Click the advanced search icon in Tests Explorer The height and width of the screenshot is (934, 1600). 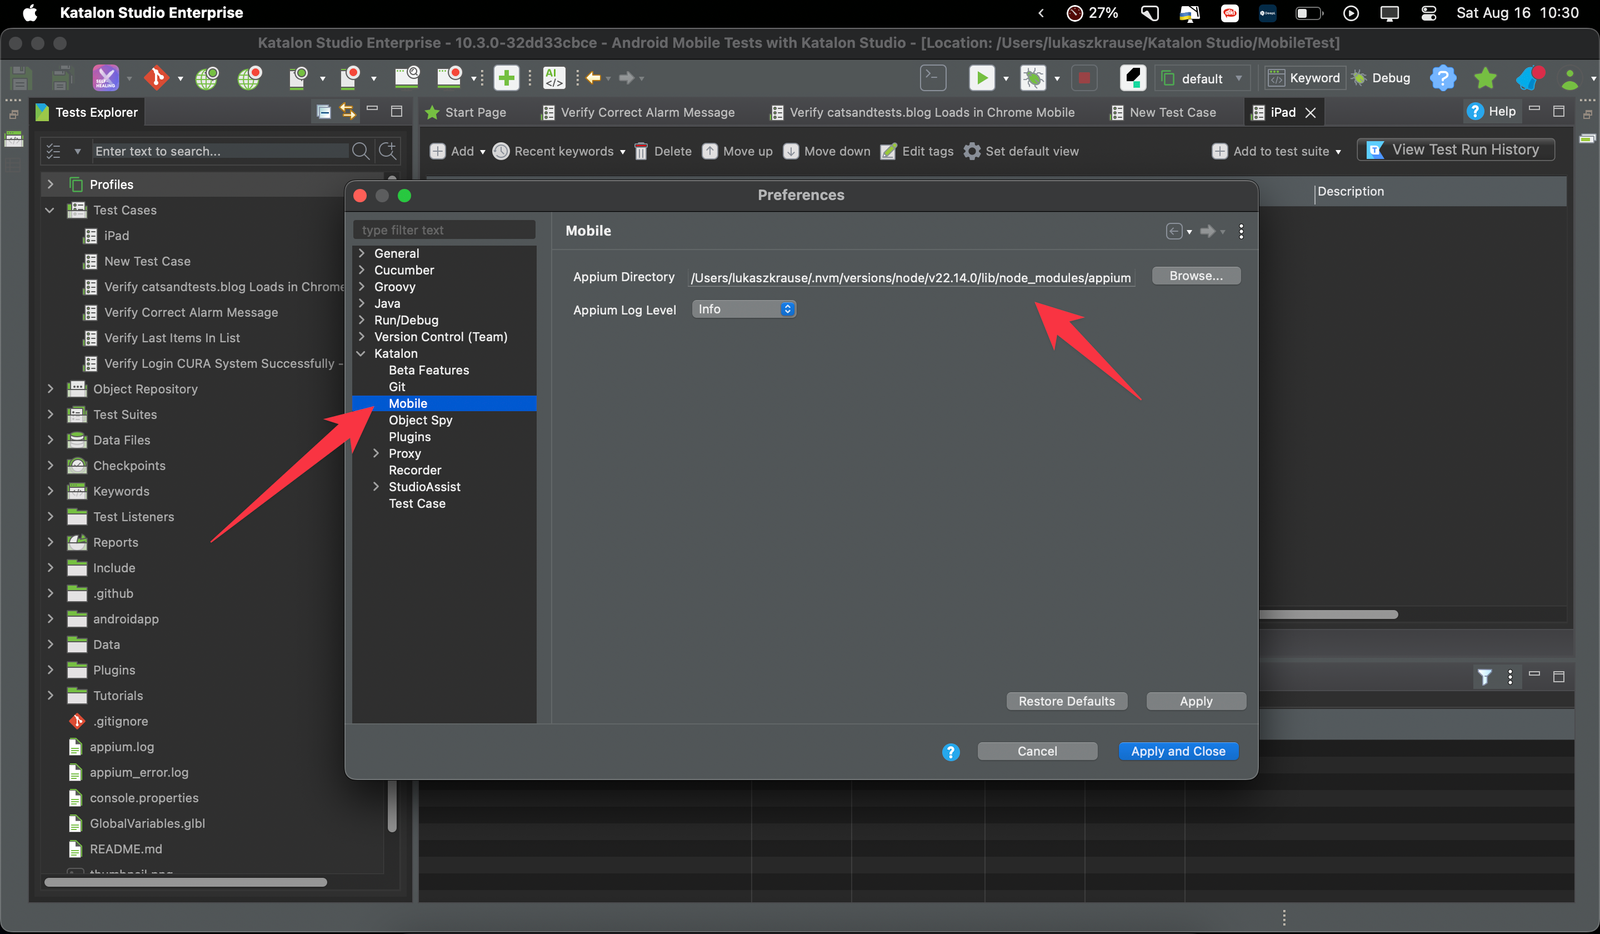[x=388, y=151]
